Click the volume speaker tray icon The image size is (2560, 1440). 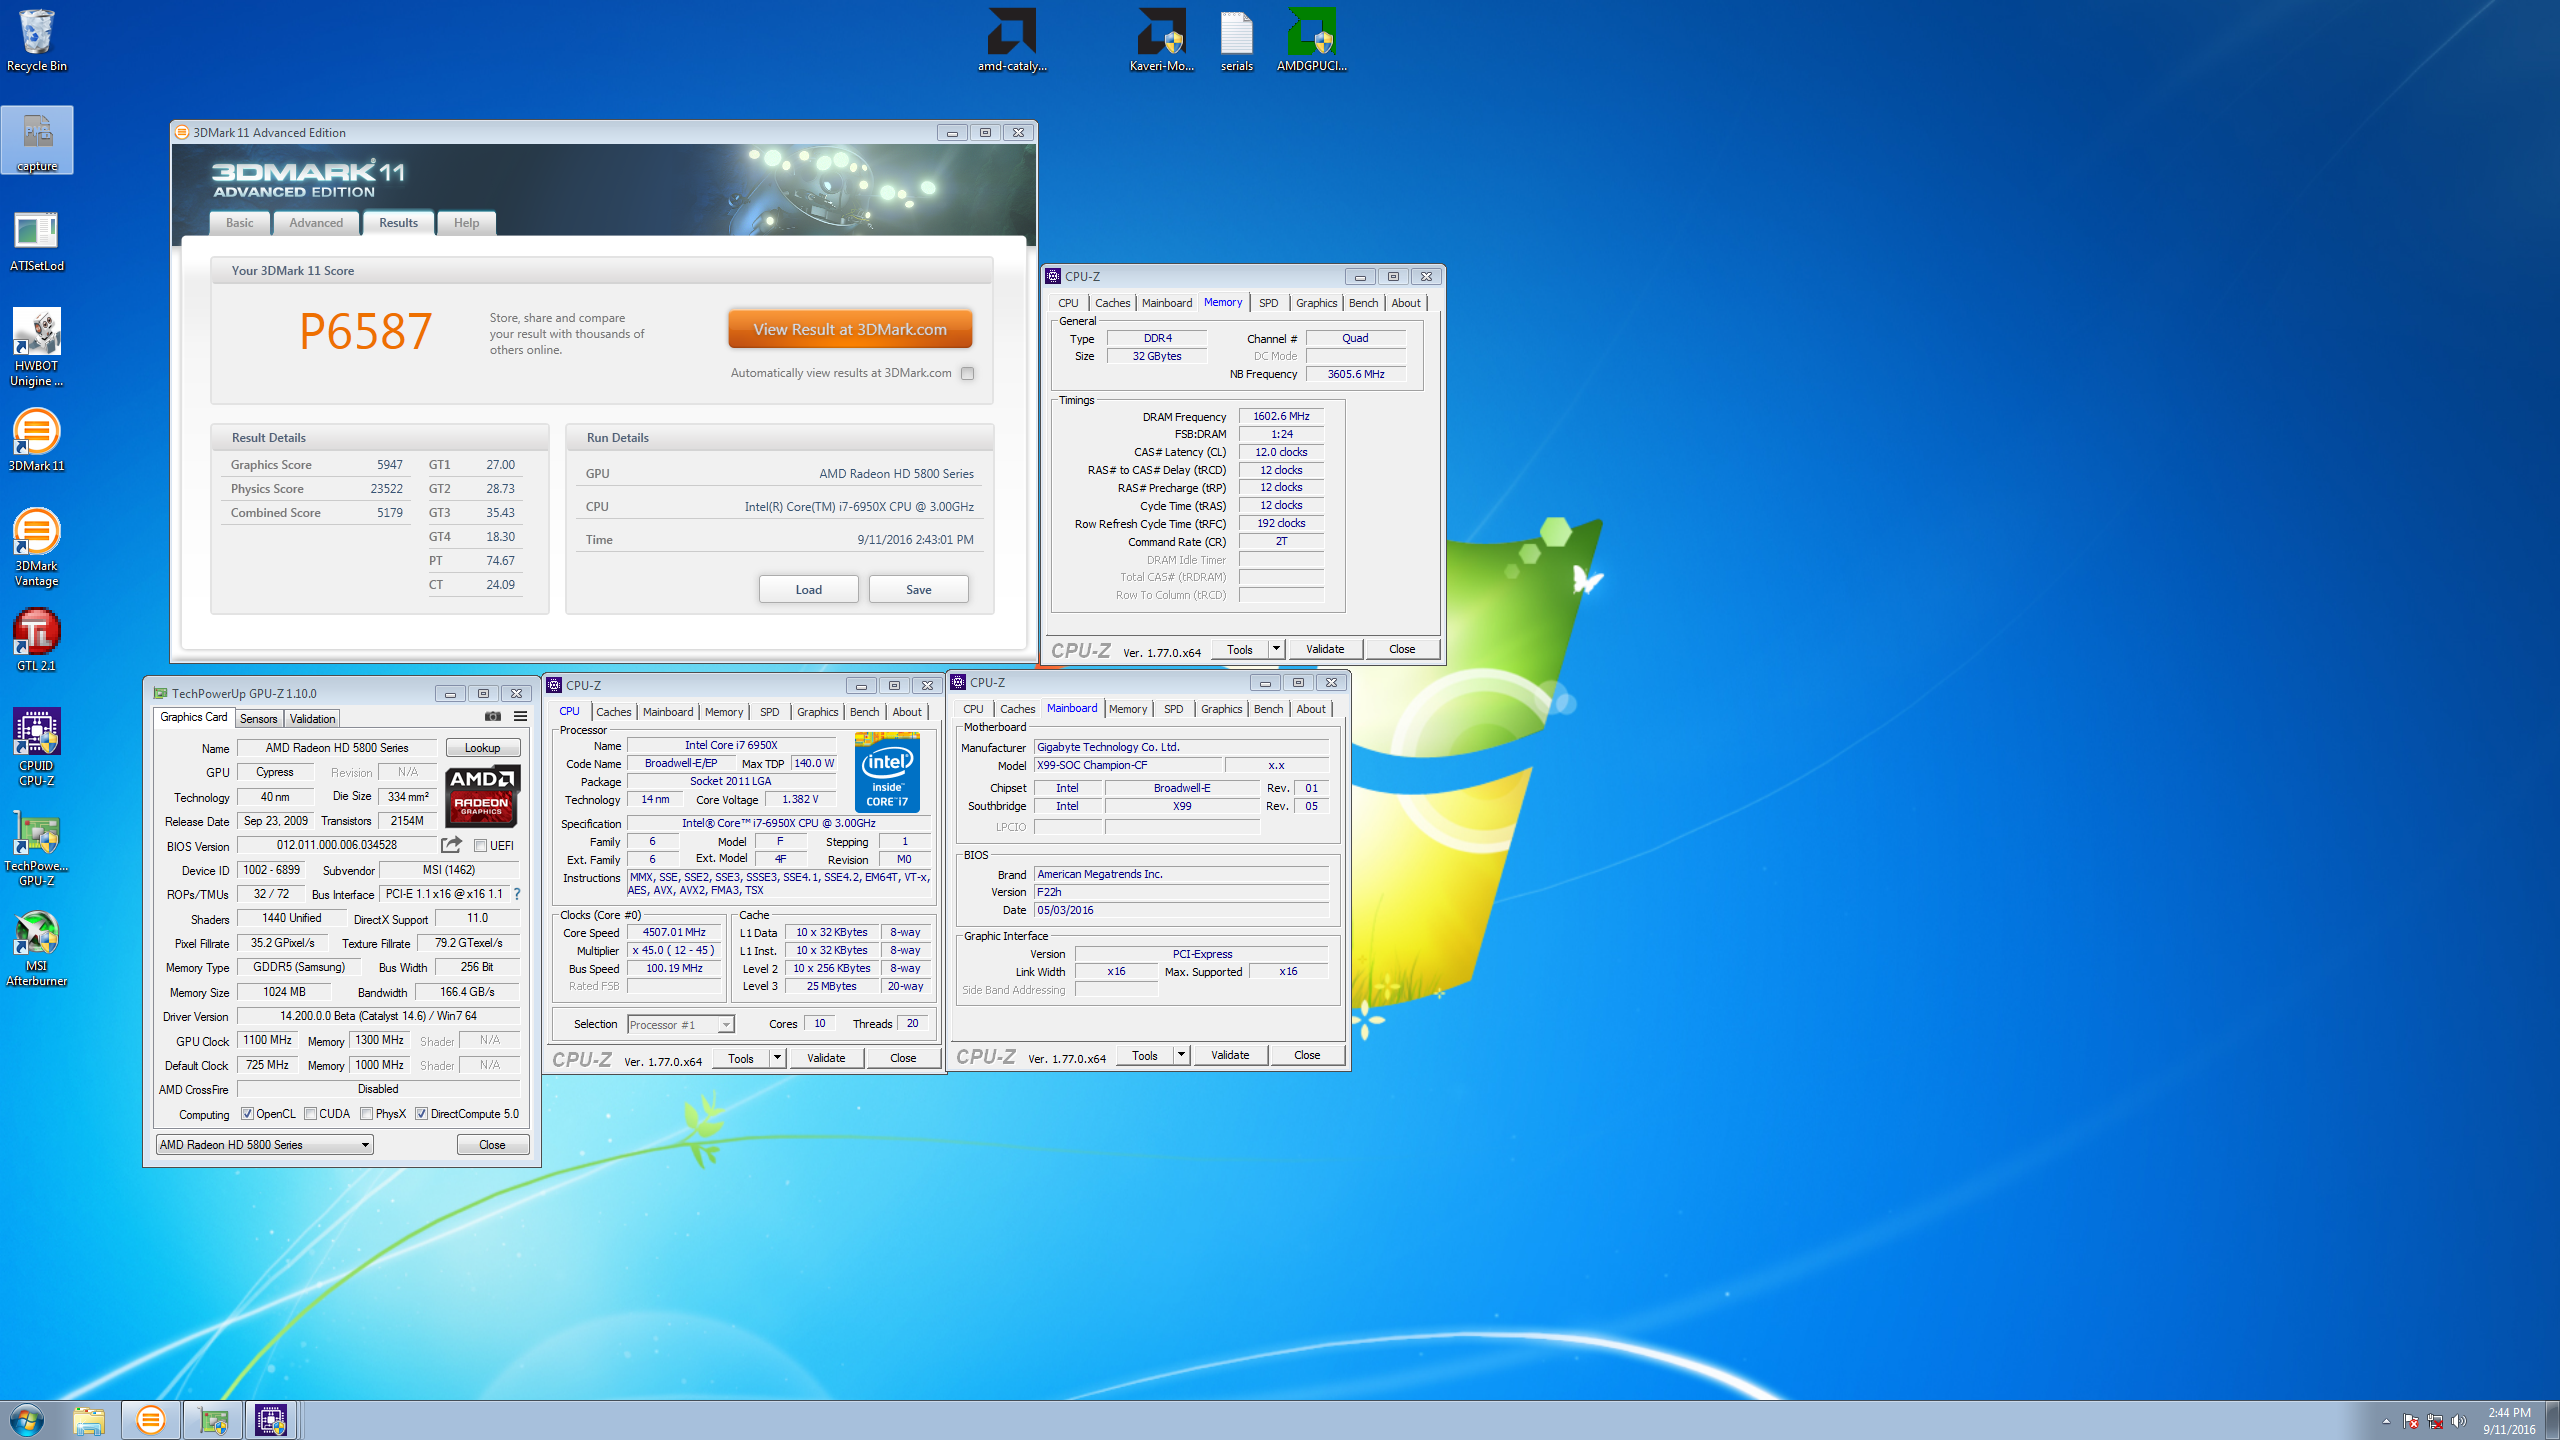point(2459,1421)
